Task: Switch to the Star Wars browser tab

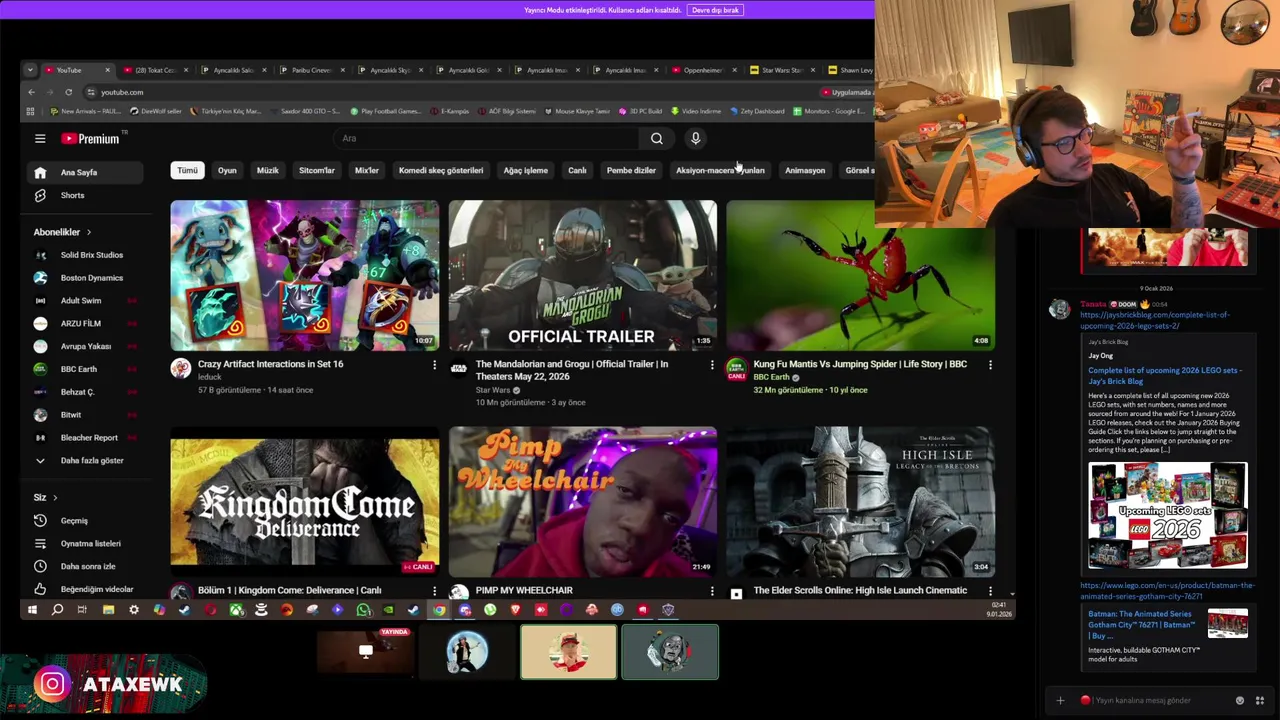Action: point(782,70)
